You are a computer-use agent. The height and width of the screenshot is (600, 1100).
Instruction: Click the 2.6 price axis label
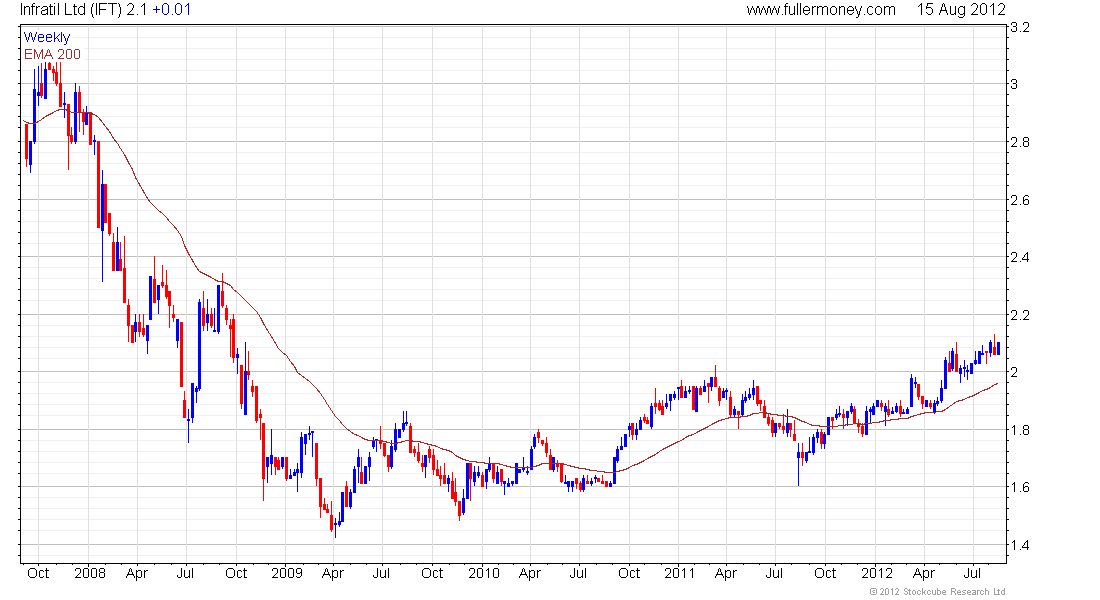pyautogui.click(x=1019, y=200)
